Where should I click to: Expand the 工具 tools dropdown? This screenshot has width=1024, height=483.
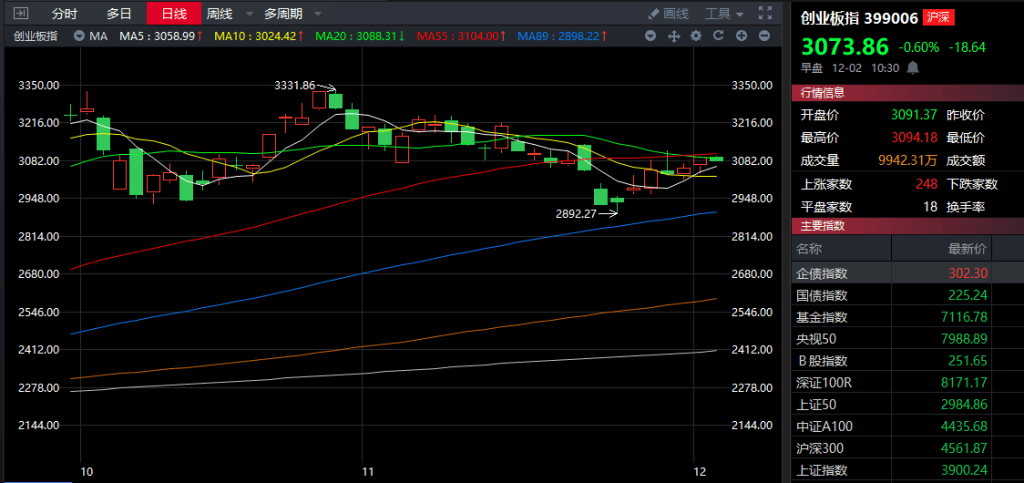[x=724, y=14]
